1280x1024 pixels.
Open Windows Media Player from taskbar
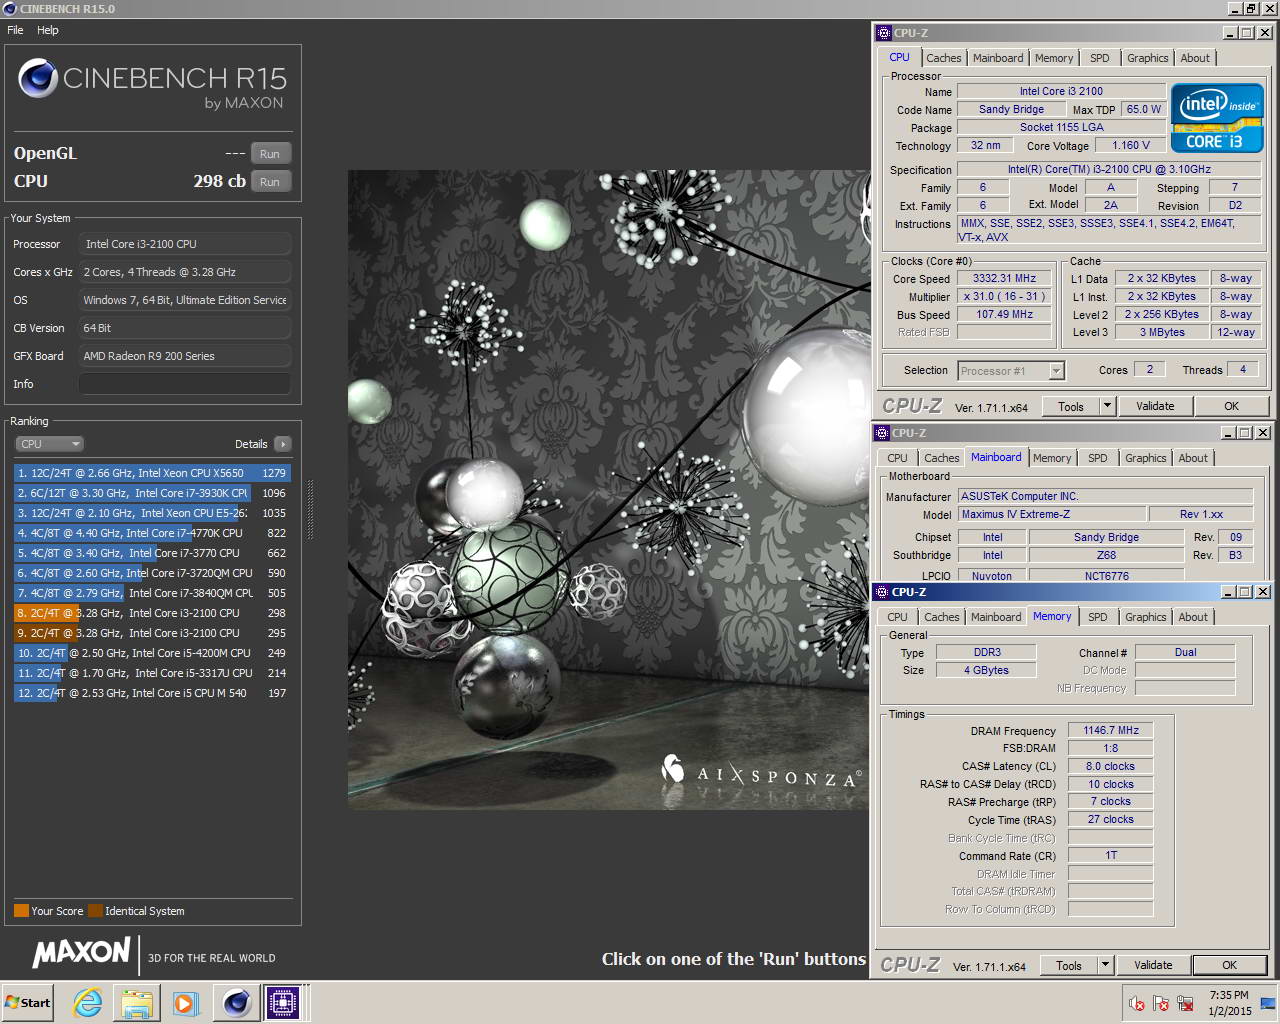point(185,1002)
